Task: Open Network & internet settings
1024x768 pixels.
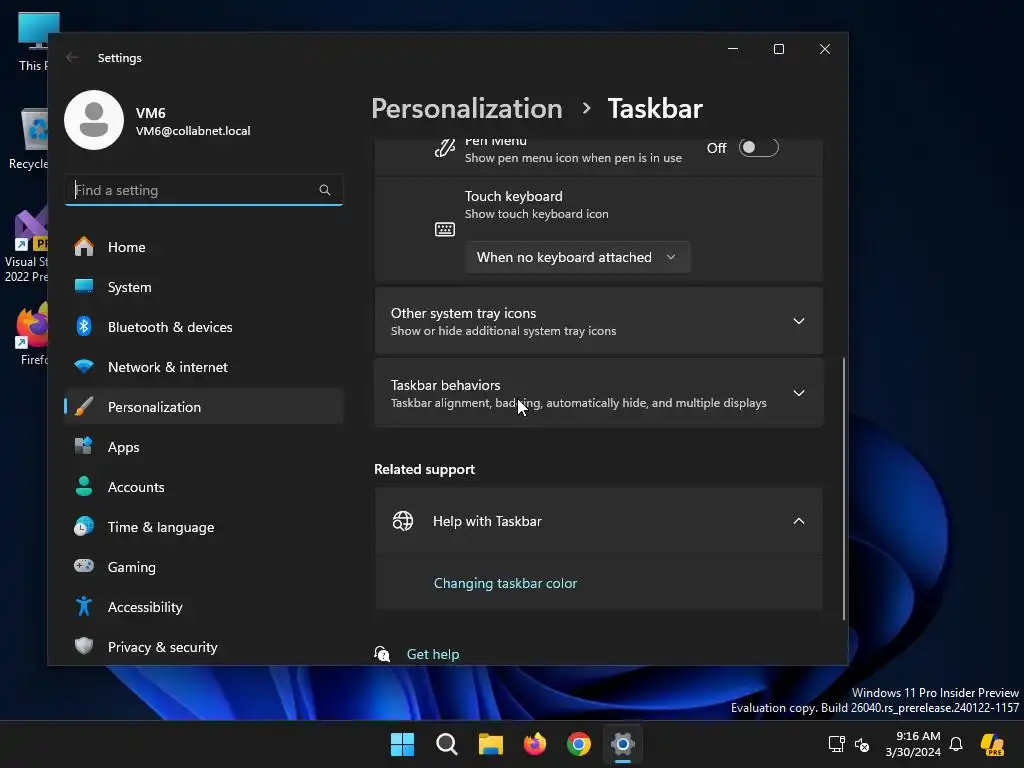Action: point(204,366)
